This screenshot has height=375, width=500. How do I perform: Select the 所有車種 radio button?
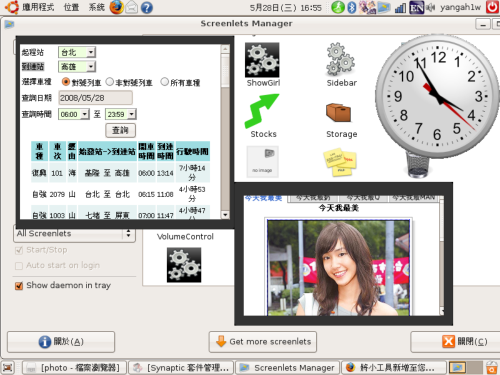pyautogui.click(x=164, y=82)
